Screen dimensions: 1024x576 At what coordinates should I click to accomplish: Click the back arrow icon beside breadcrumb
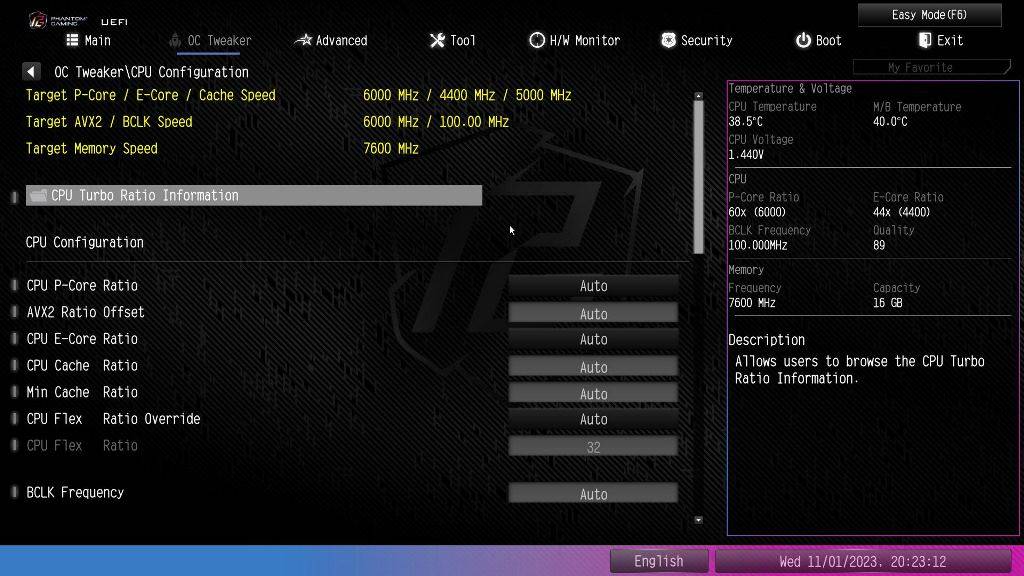point(32,72)
